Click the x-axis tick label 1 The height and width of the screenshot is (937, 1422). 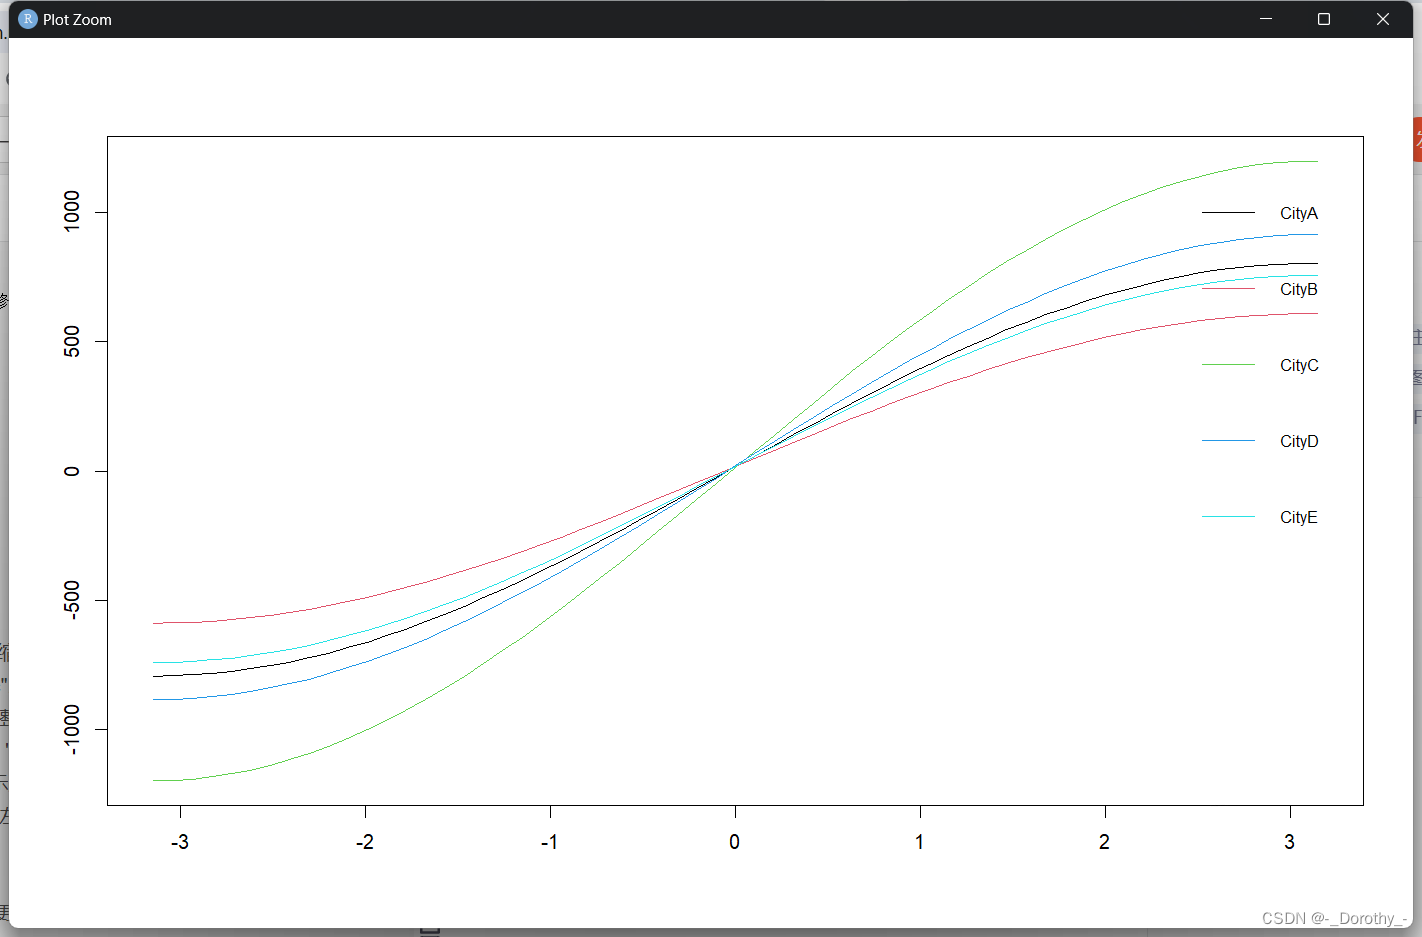coord(920,842)
